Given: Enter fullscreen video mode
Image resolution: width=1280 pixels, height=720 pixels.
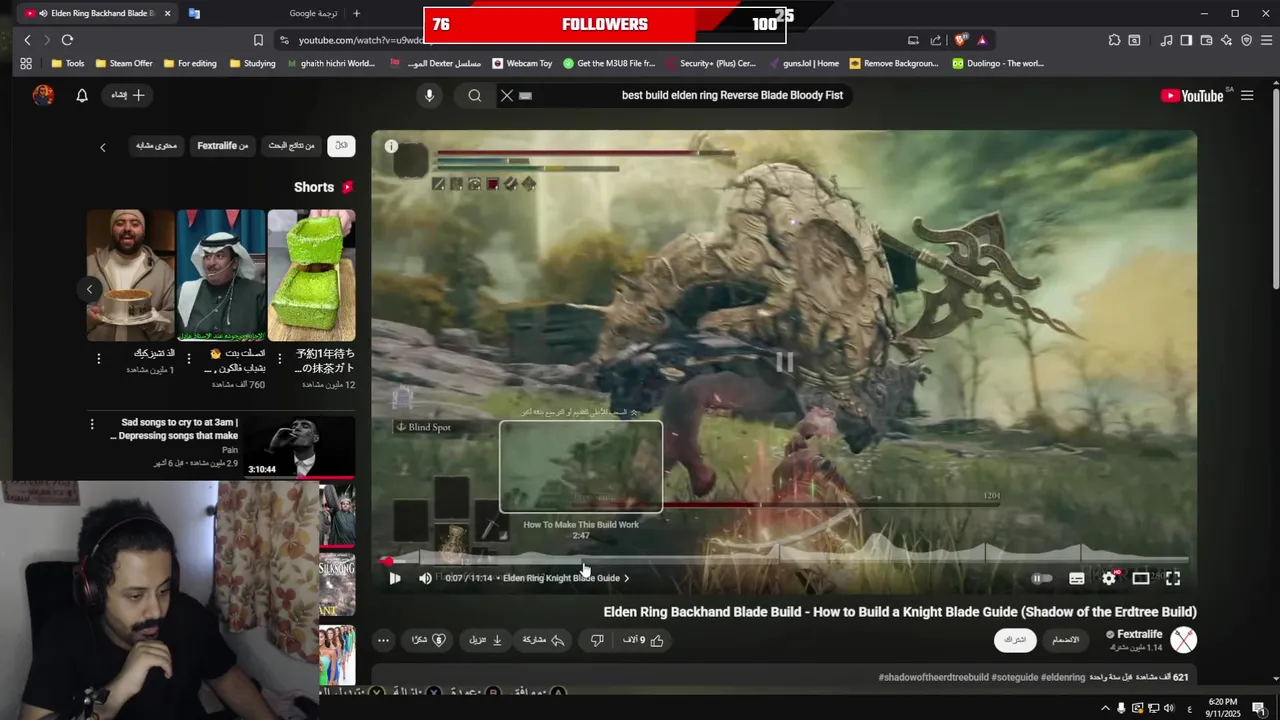Looking at the screenshot, I should click(1173, 578).
